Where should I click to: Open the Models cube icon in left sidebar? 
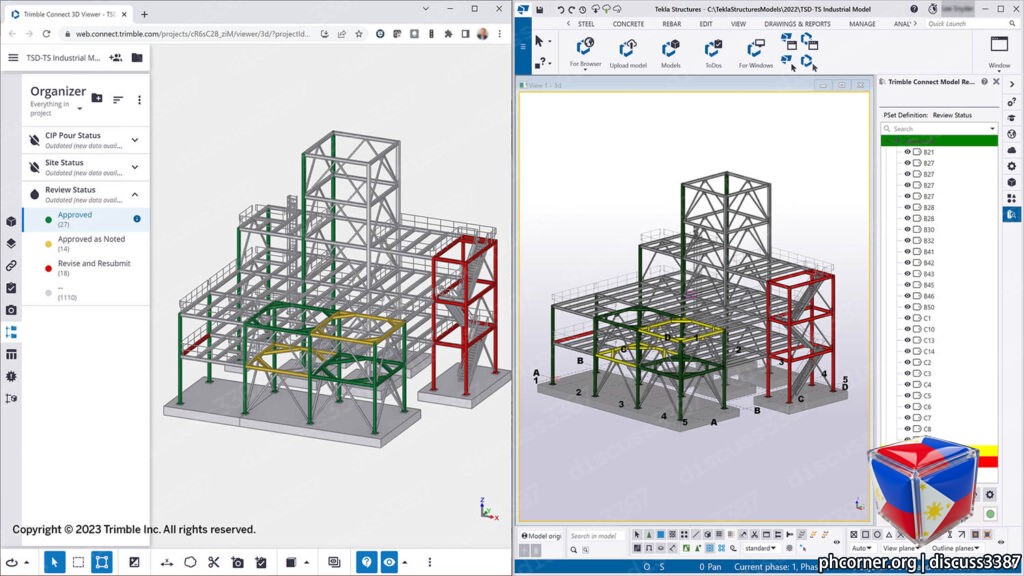(x=11, y=221)
